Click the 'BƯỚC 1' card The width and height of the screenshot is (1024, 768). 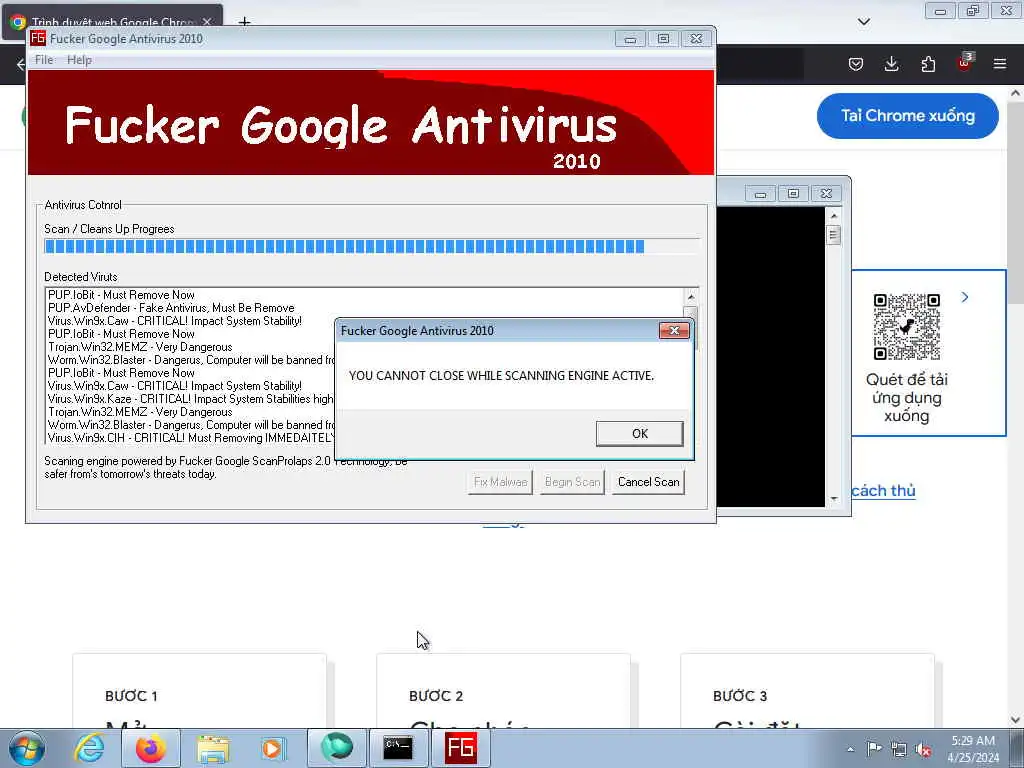click(199, 691)
